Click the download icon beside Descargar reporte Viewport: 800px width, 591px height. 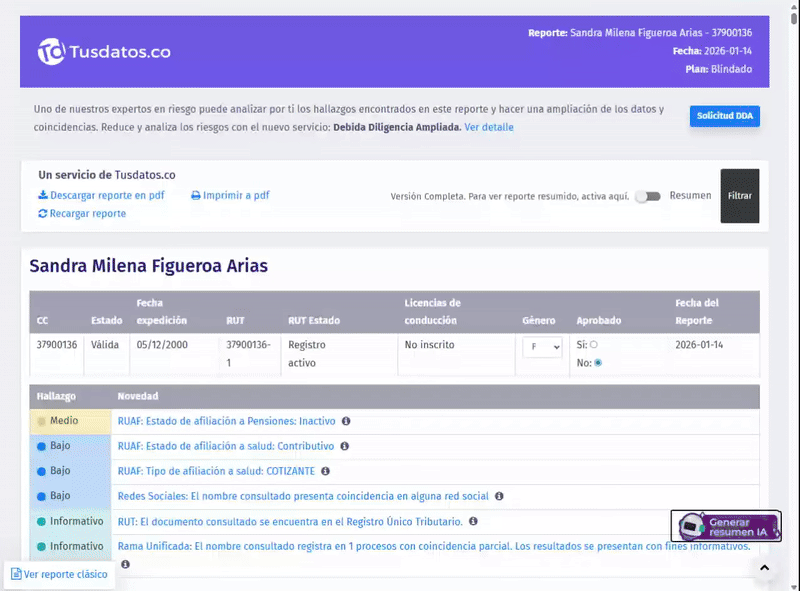(x=43, y=195)
